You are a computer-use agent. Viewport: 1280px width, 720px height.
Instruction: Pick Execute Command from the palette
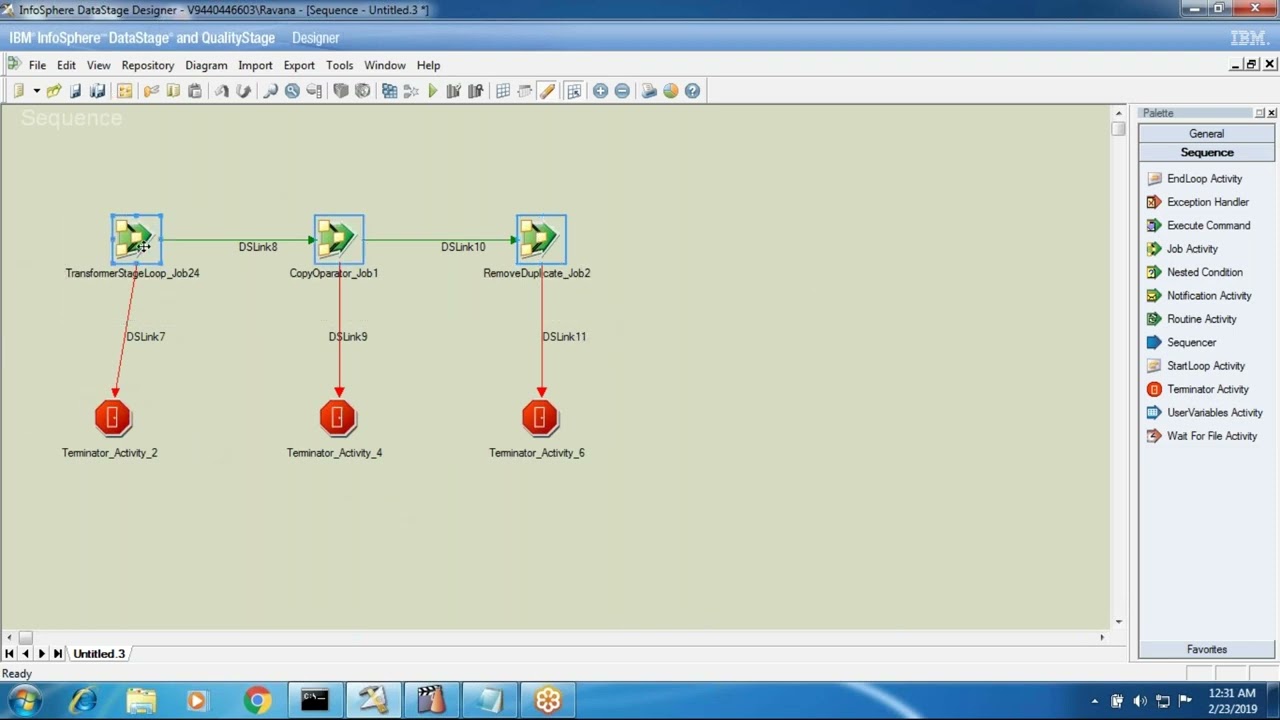pos(1199,226)
